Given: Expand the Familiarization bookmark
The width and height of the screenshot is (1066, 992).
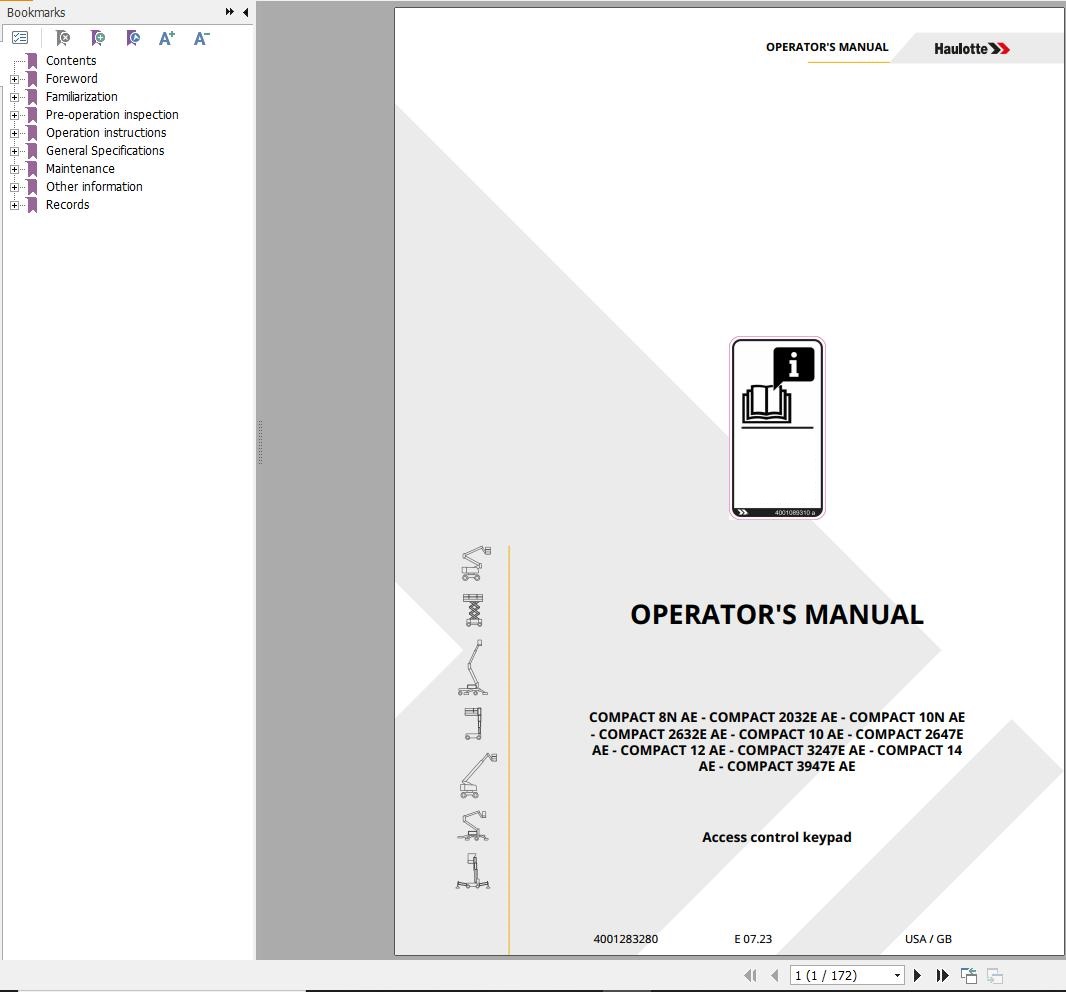Looking at the screenshot, I should [x=14, y=97].
